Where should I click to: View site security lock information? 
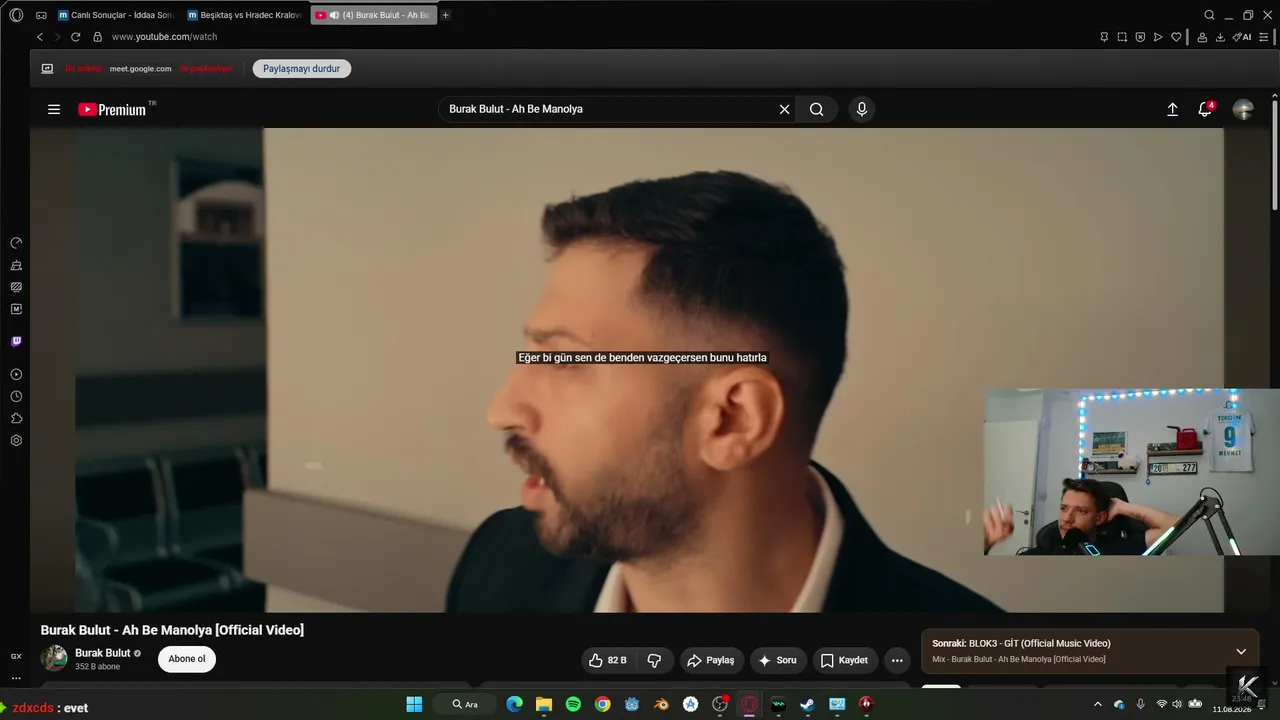click(x=97, y=37)
